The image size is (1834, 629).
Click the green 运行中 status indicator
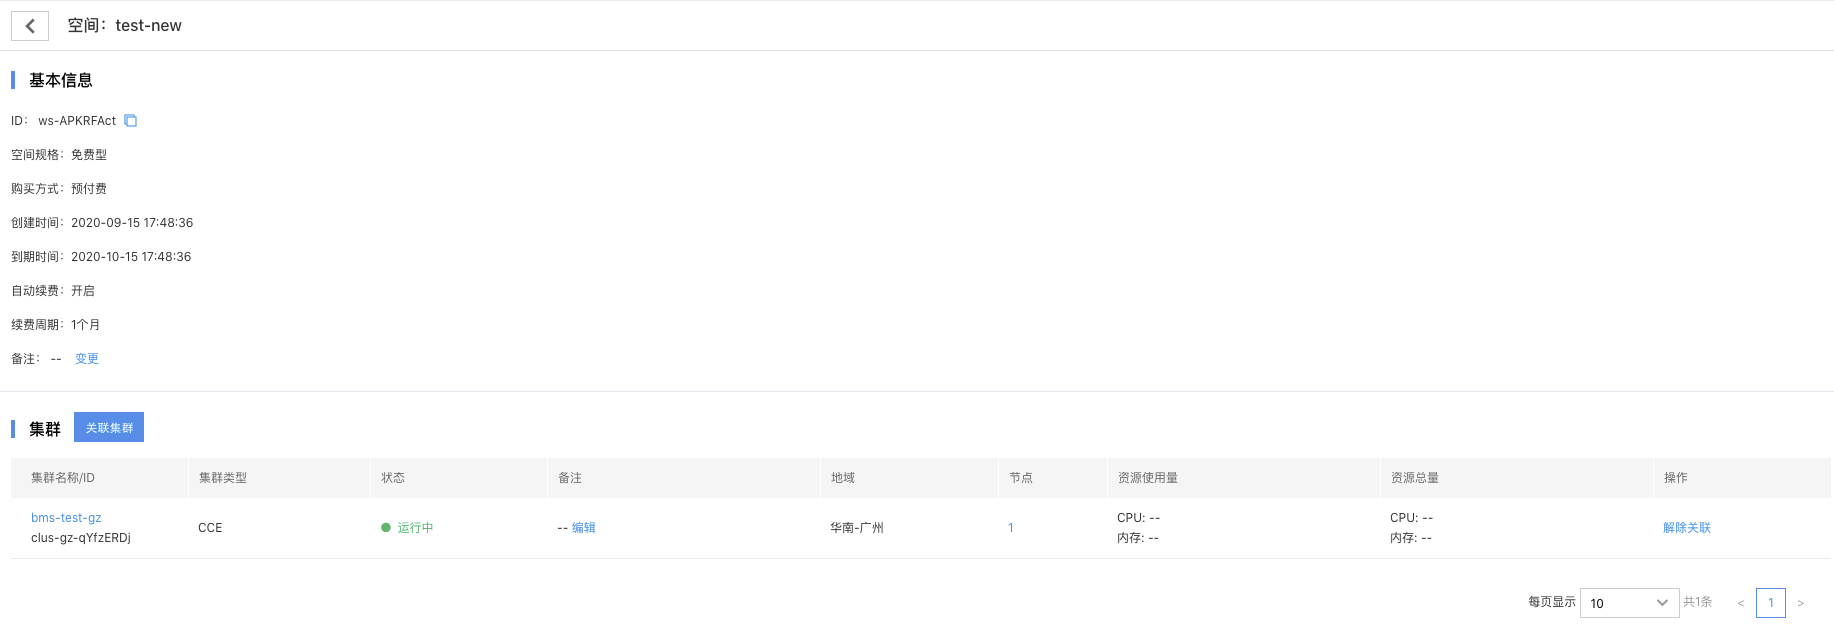pyautogui.click(x=407, y=528)
